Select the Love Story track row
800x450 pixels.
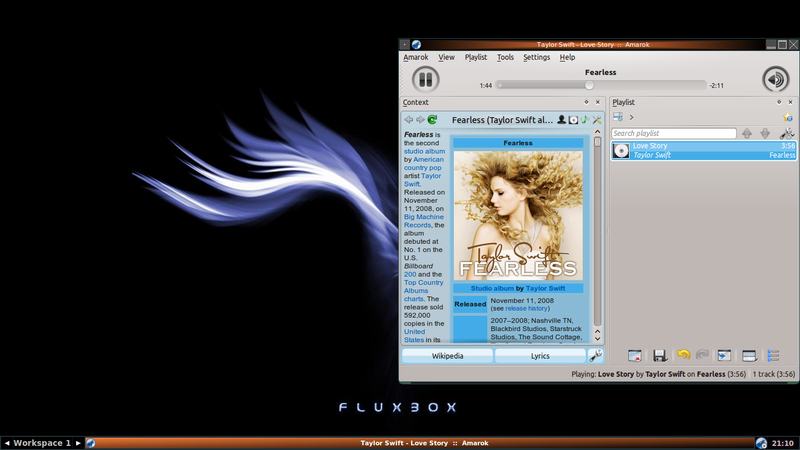(704, 151)
